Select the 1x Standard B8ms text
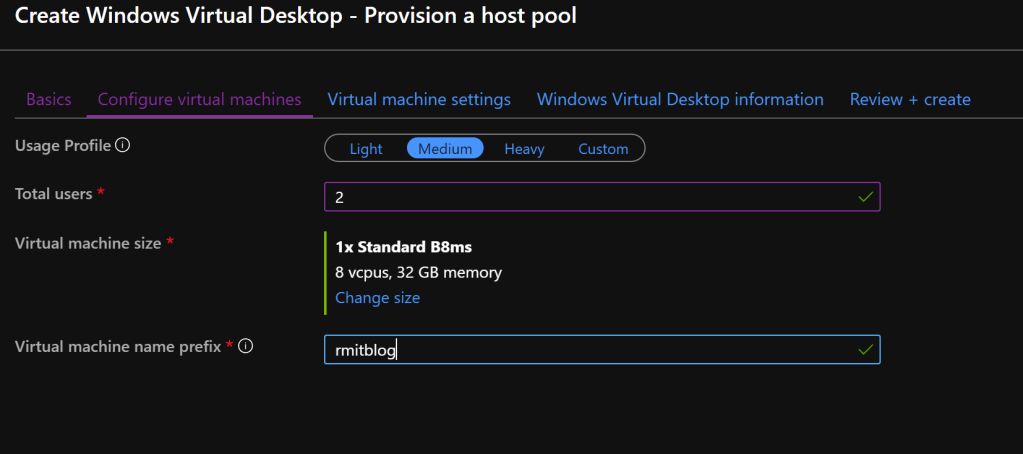1023x454 pixels. [x=403, y=247]
